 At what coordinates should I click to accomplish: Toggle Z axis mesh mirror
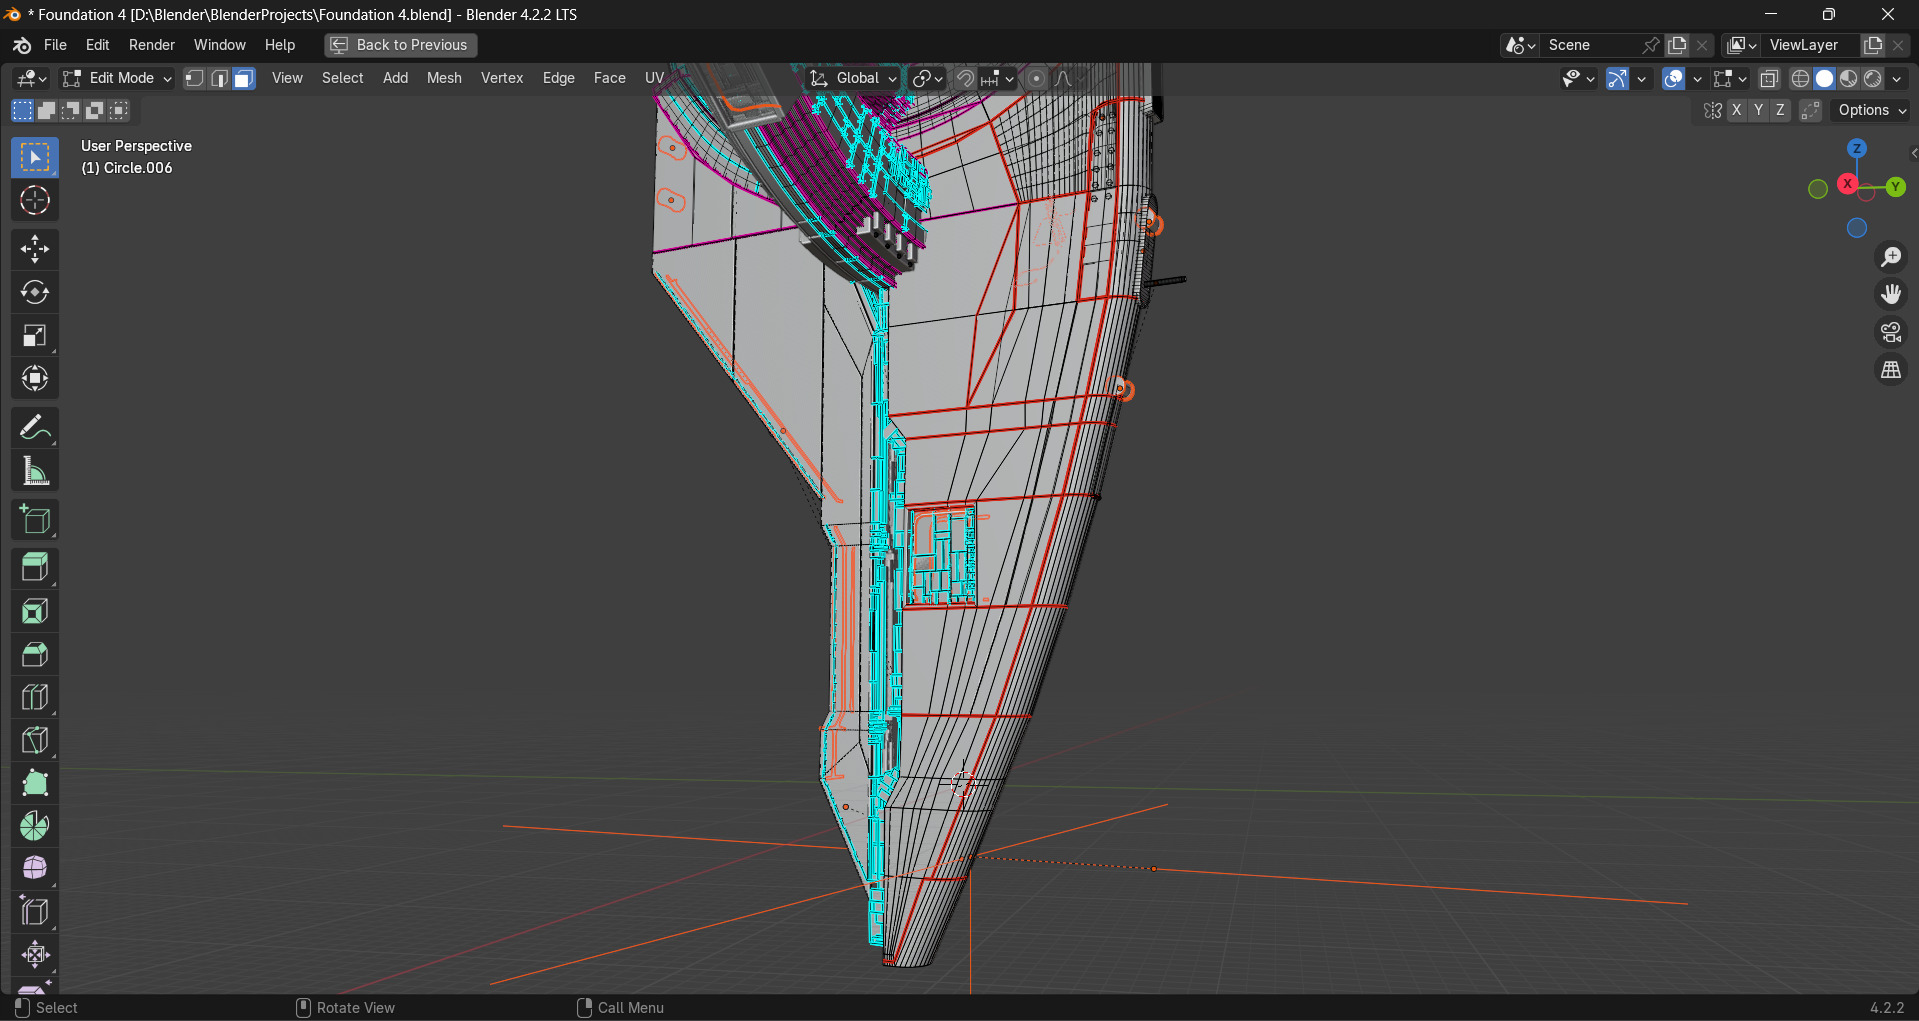click(1781, 111)
